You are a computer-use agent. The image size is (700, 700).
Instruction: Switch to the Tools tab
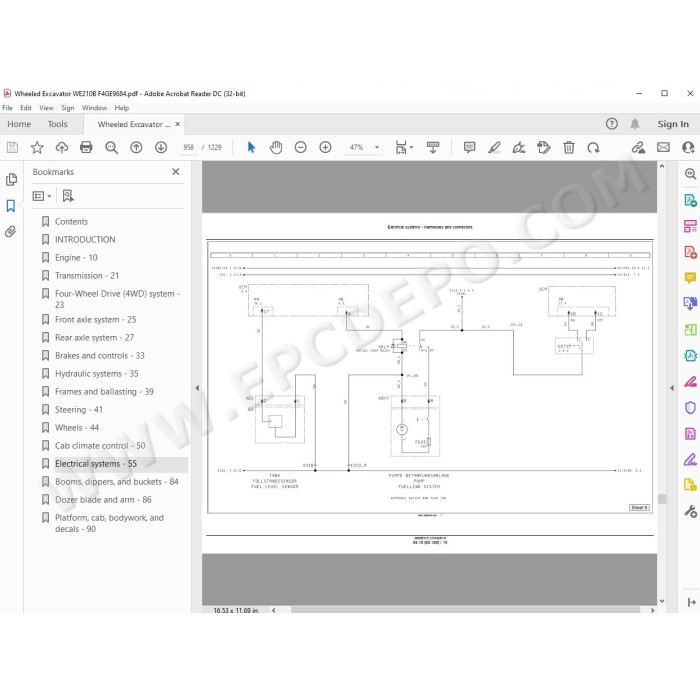(58, 124)
